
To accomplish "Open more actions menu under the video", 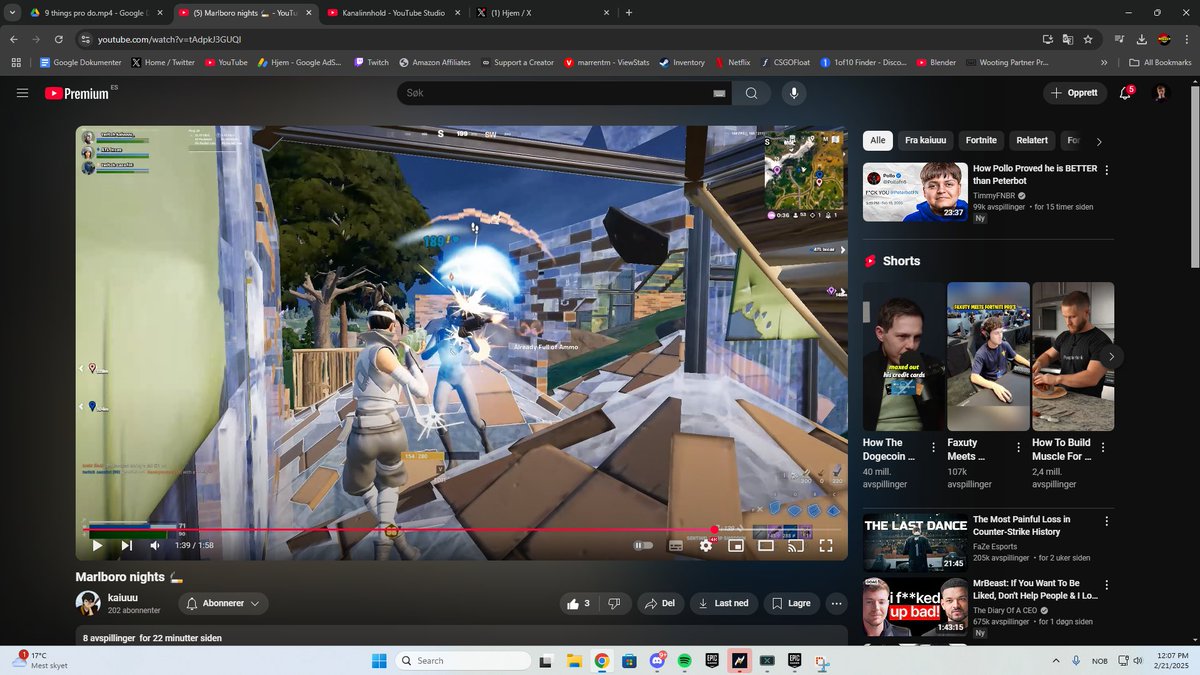I will [x=837, y=603].
